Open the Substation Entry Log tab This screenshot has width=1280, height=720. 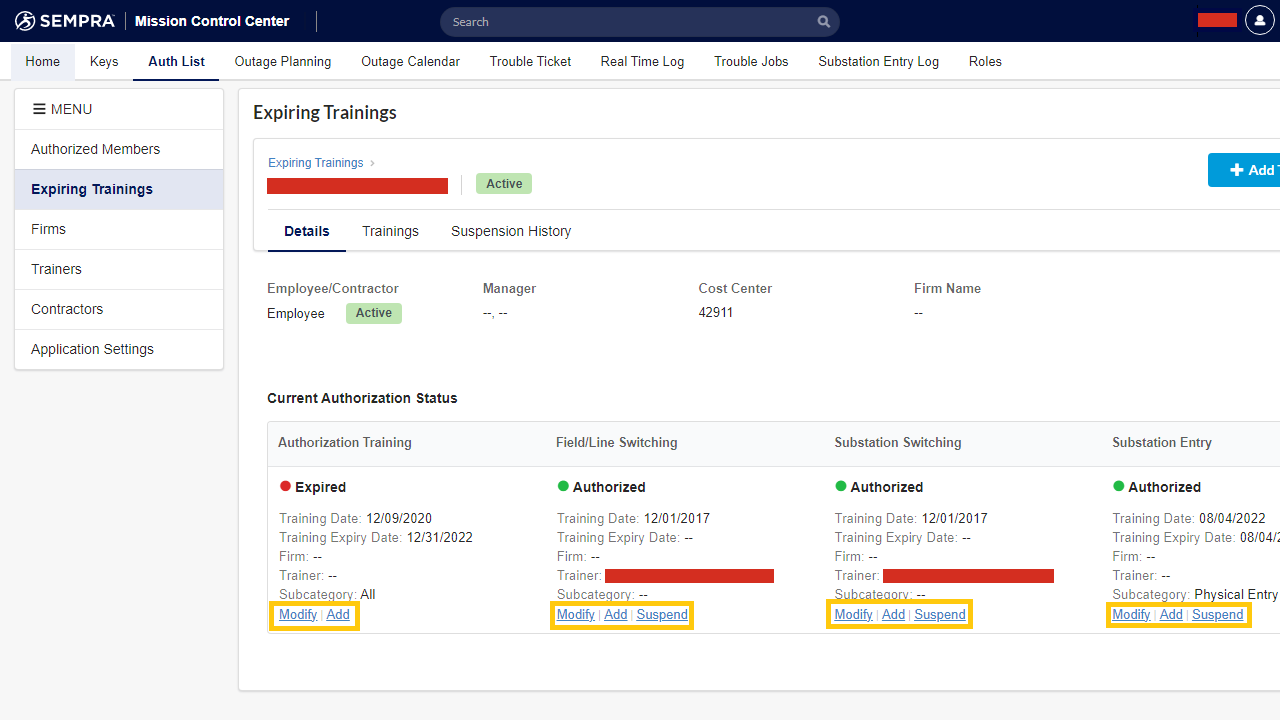[x=878, y=62]
